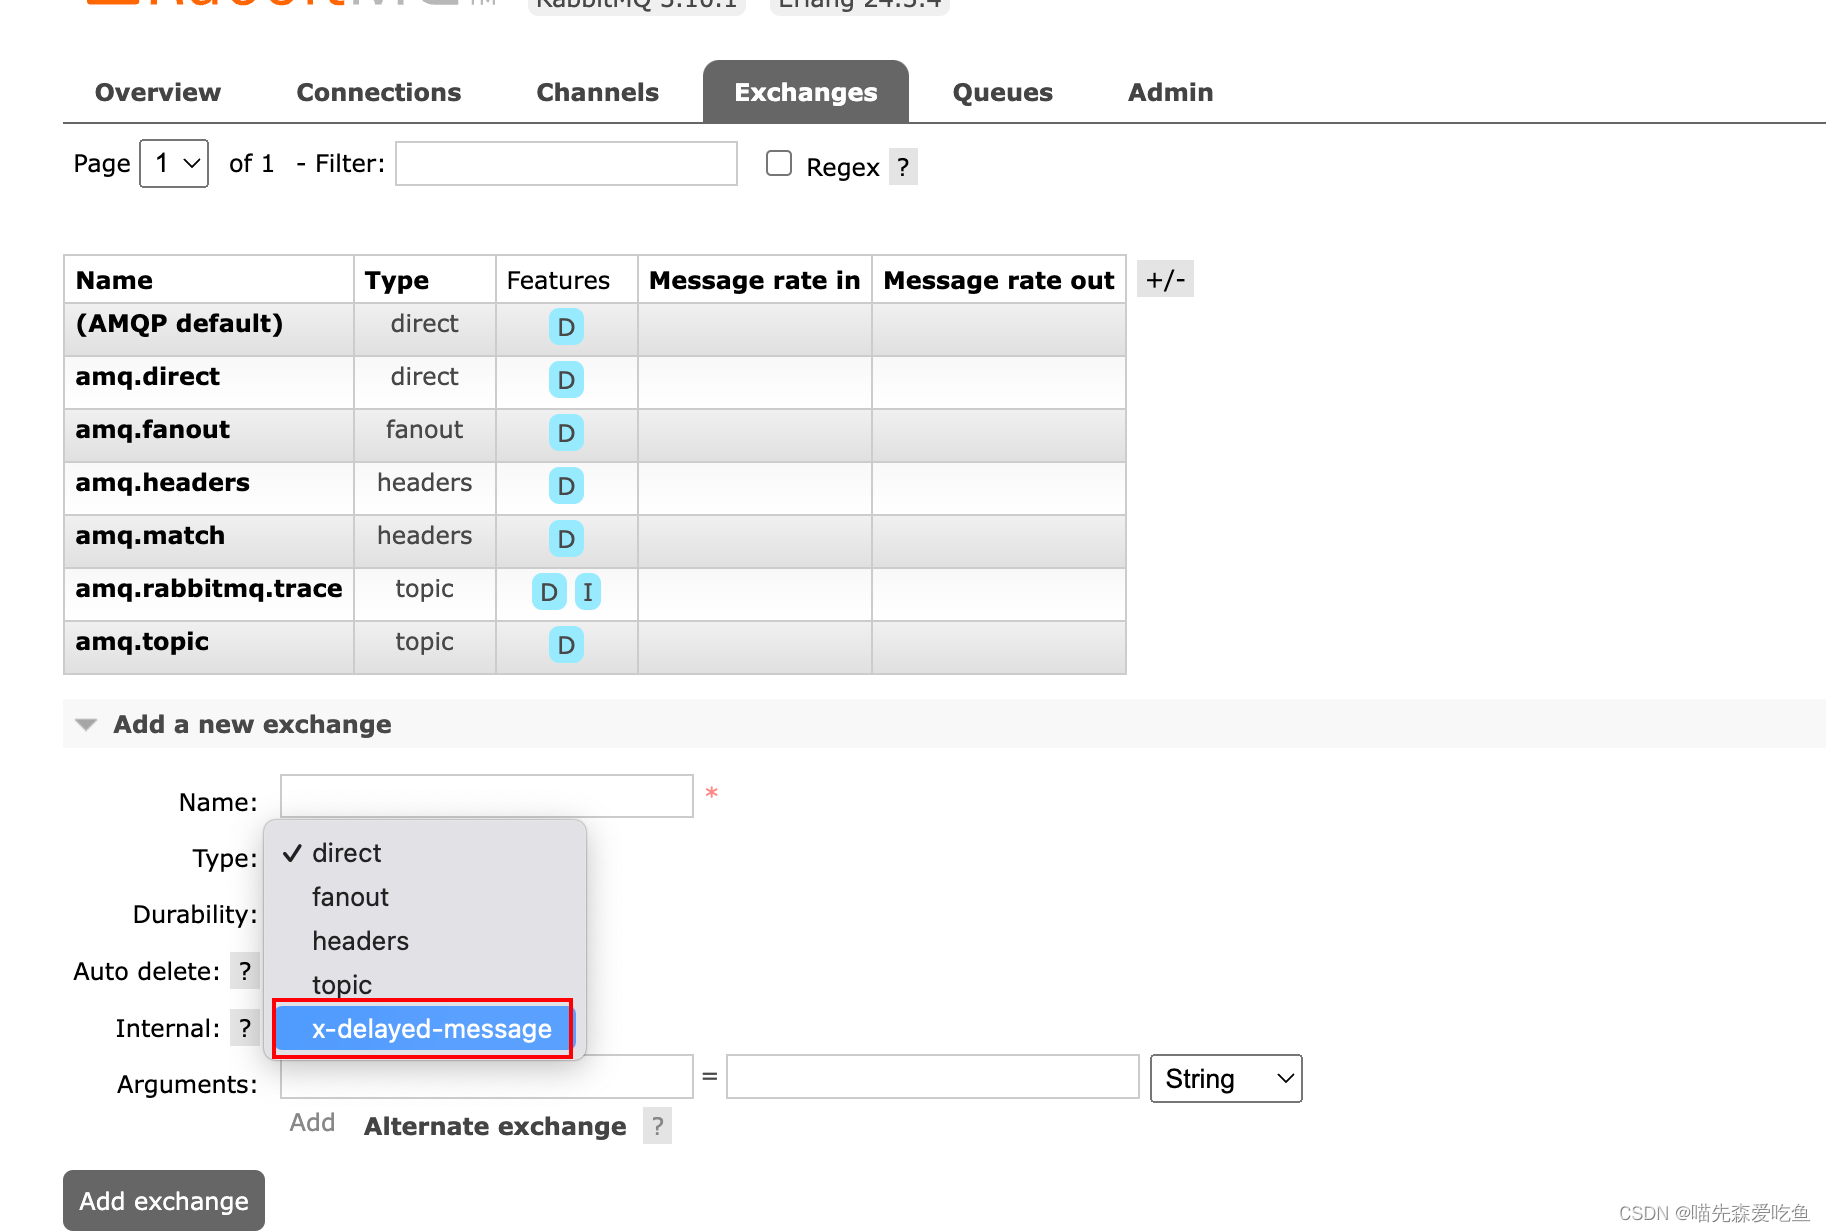Click the "?" help beside Alternate exchange
Screen dimensions: 1826x1232
pos(657,1126)
